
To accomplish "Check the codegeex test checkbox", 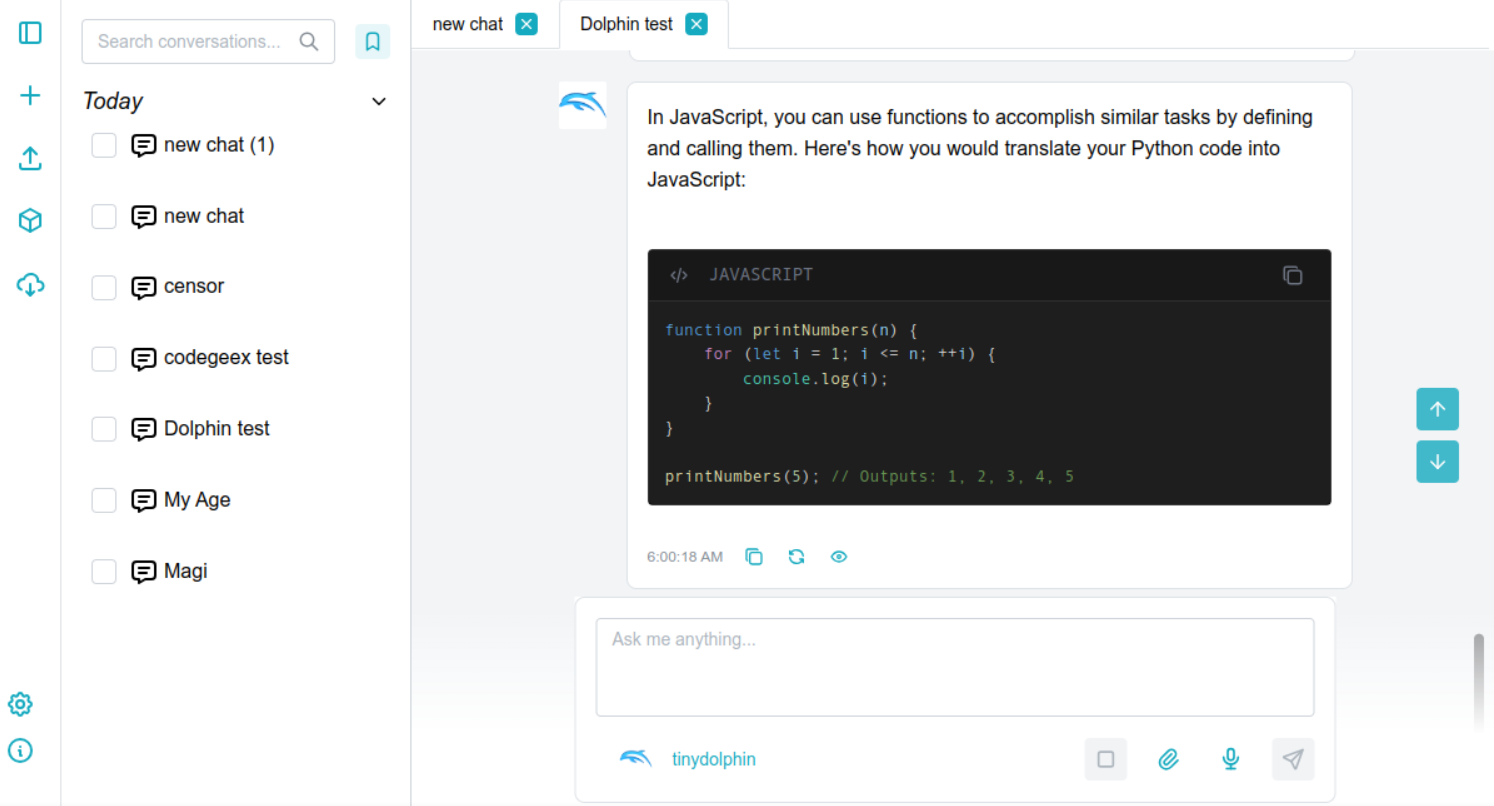I will point(104,359).
